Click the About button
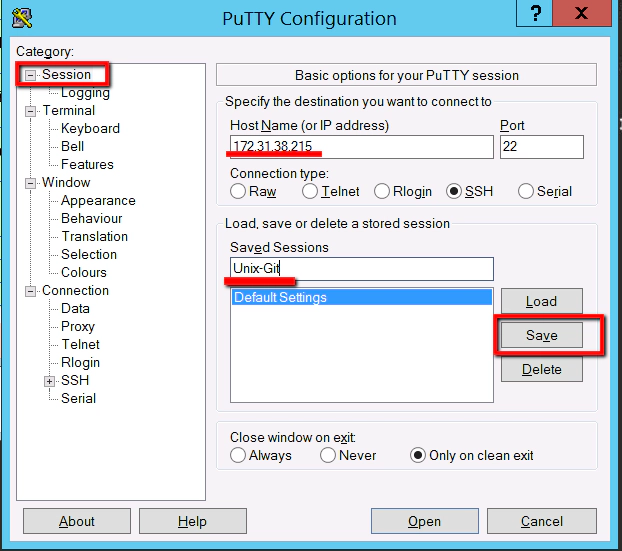This screenshot has width=622, height=551. (77, 521)
